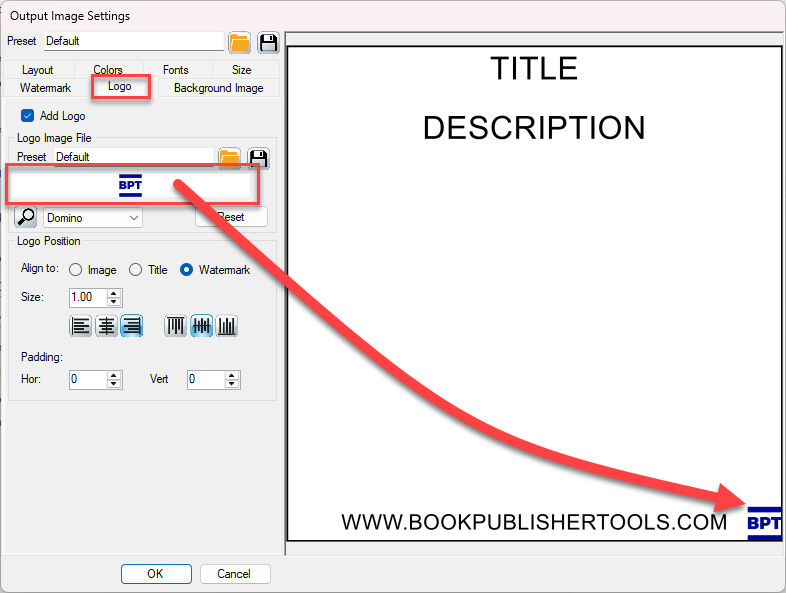
Task: Click the Cancel button
Action: [x=234, y=573]
